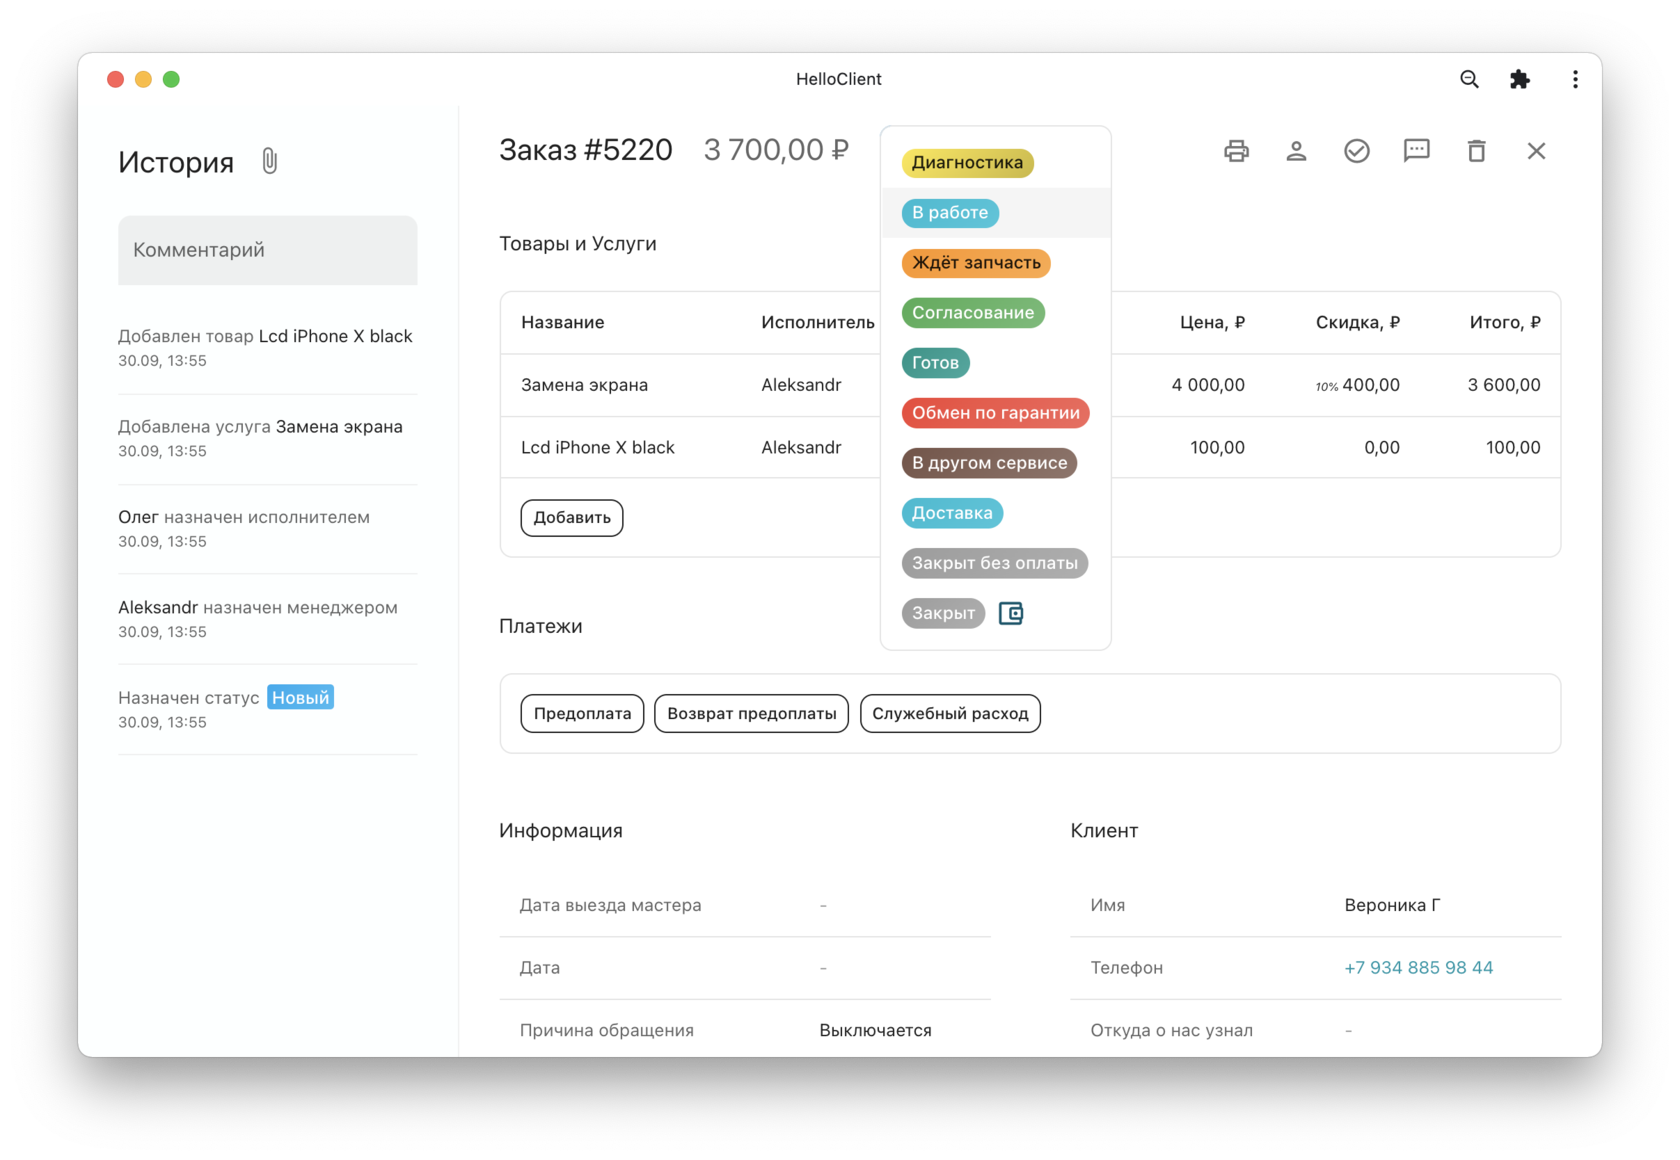This screenshot has width=1680, height=1160.
Task: Click the Исполнитель column header
Action: click(x=817, y=322)
